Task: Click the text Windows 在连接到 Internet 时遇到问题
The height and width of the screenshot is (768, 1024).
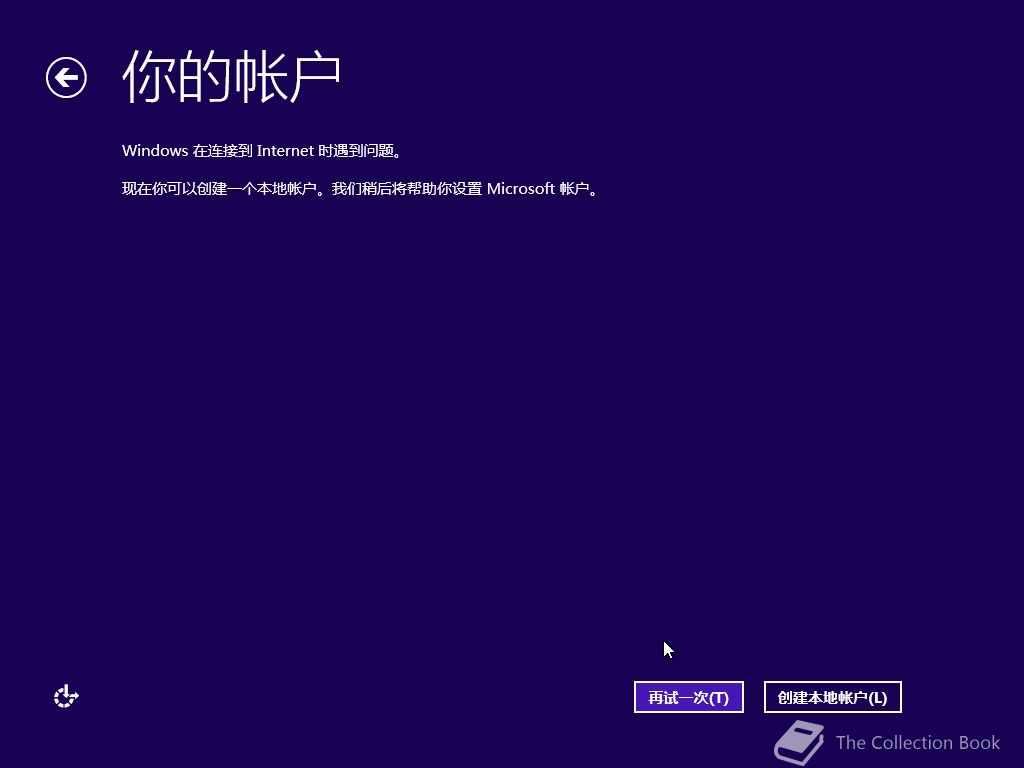Action: 262,151
